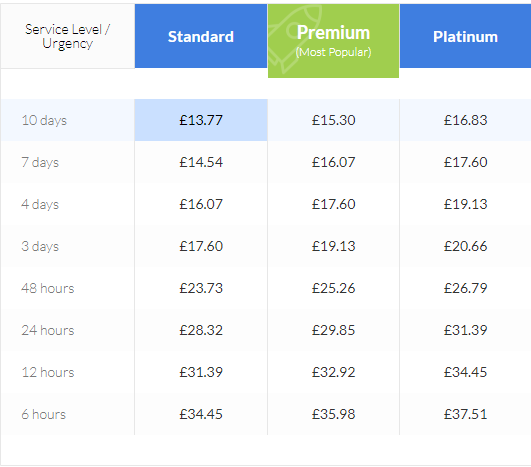Select £17.60 Platinum 7 days price
This screenshot has height=467, width=531.
pyautogui.click(x=465, y=162)
